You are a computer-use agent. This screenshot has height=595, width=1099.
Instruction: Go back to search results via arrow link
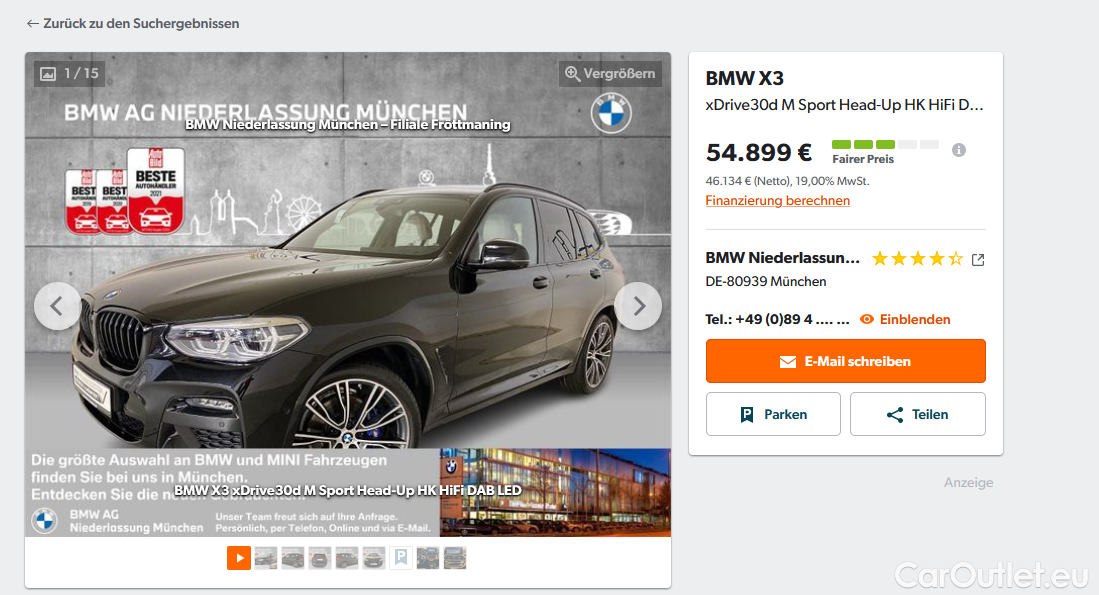click(132, 23)
